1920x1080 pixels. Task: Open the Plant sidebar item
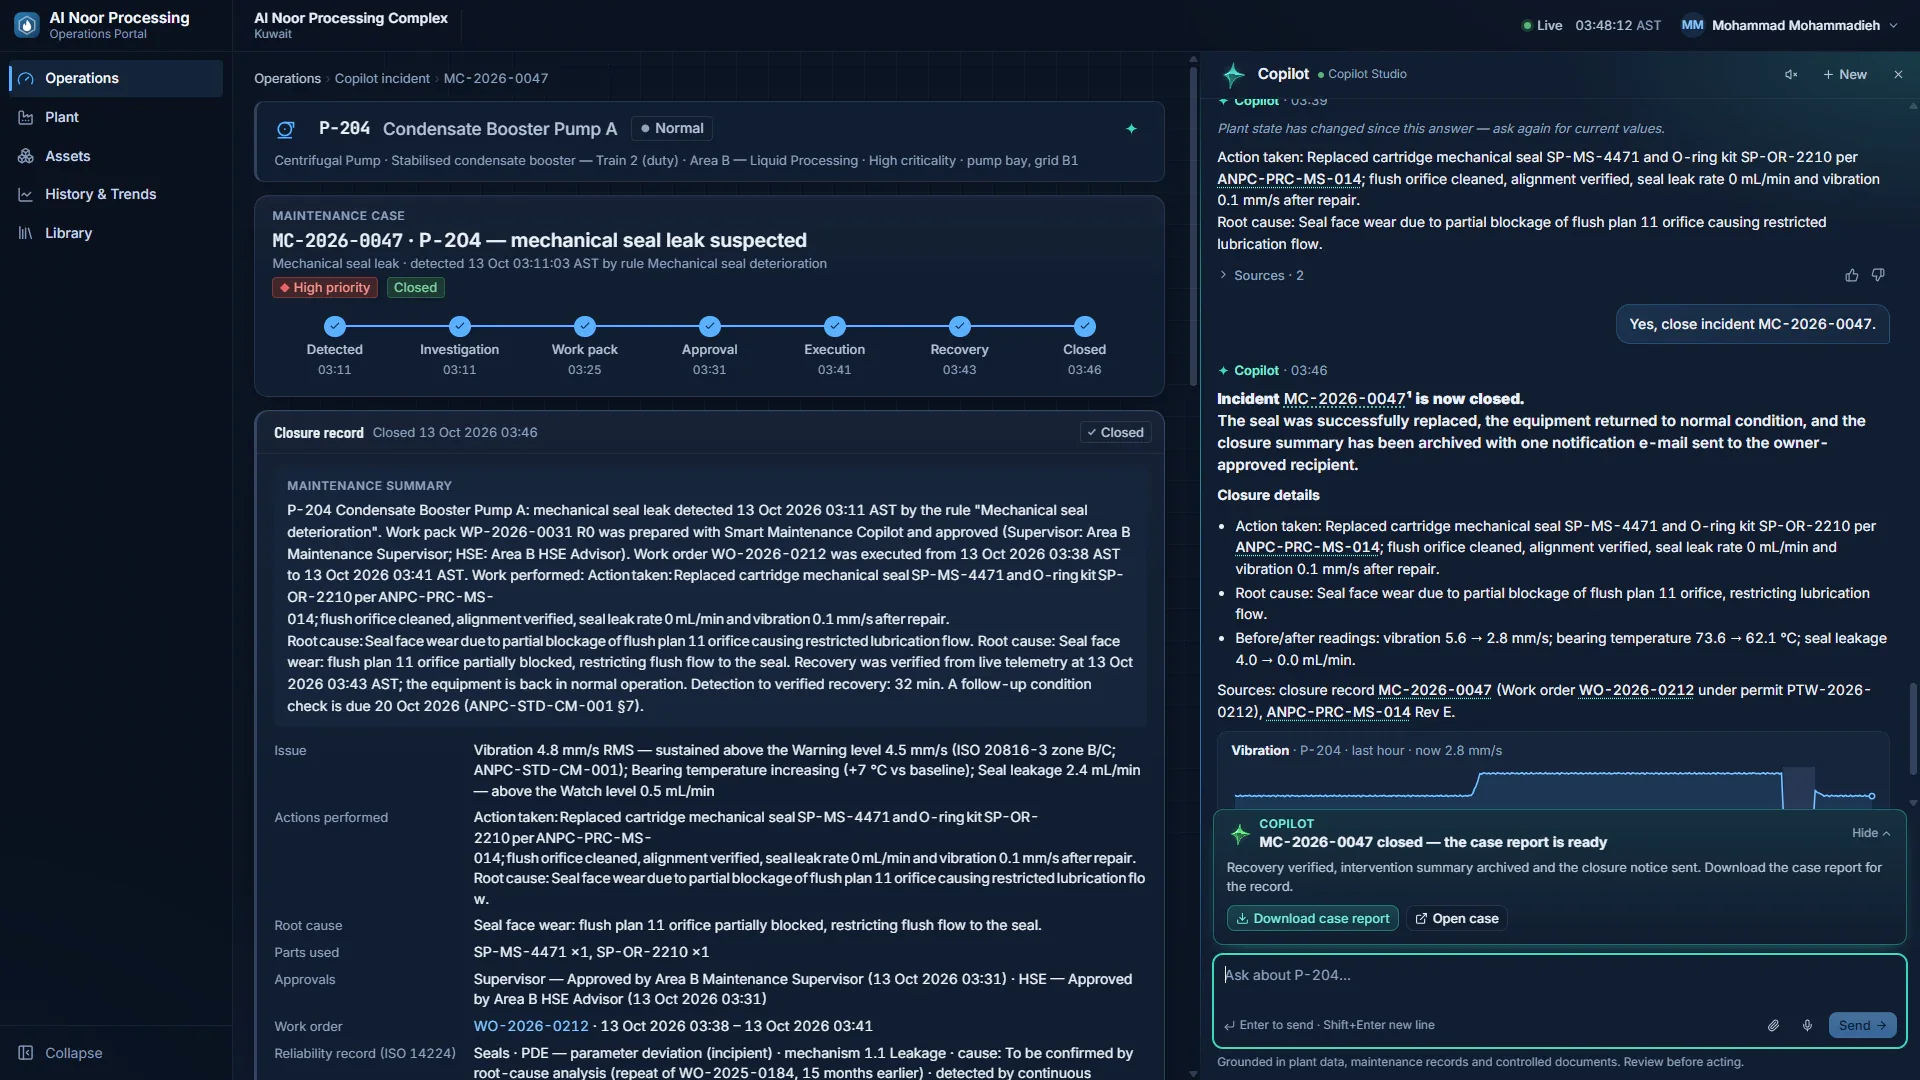click(x=116, y=117)
